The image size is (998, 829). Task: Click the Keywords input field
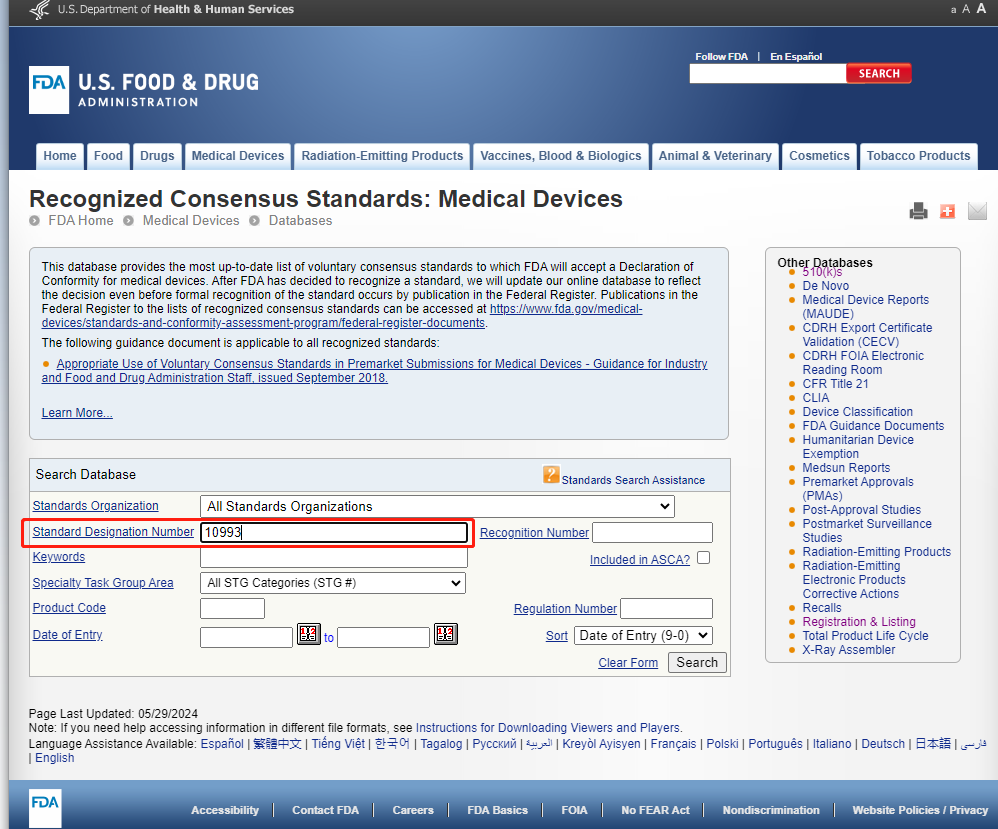click(x=334, y=558)
